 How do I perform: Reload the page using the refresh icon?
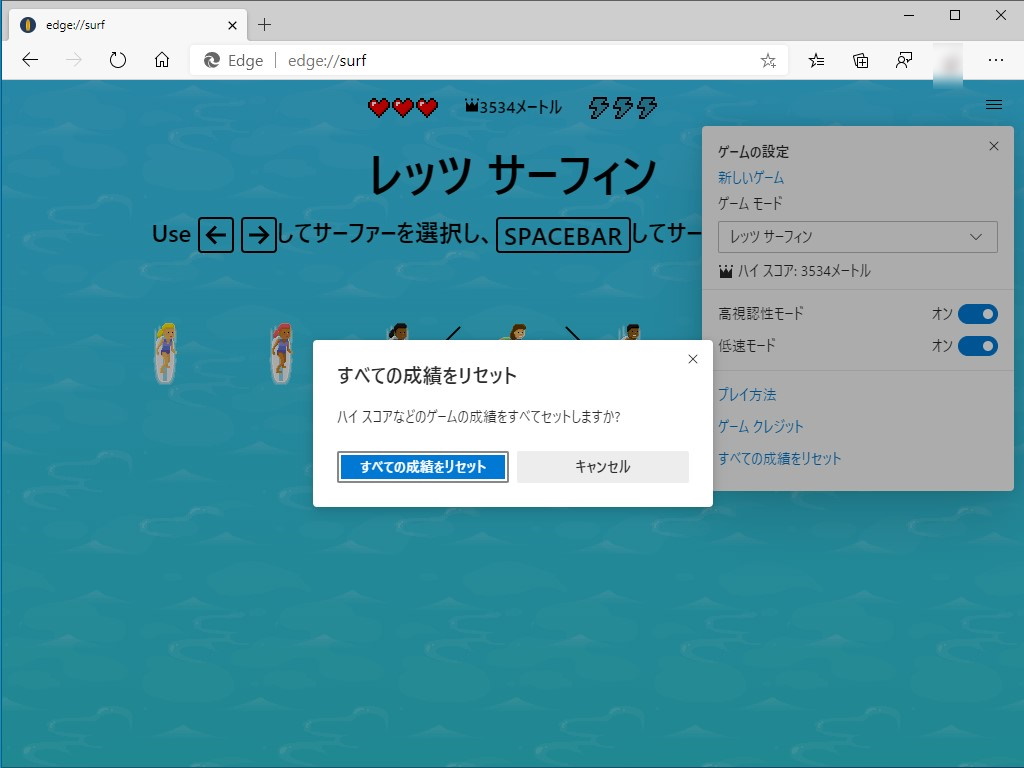tap(118, 60)
